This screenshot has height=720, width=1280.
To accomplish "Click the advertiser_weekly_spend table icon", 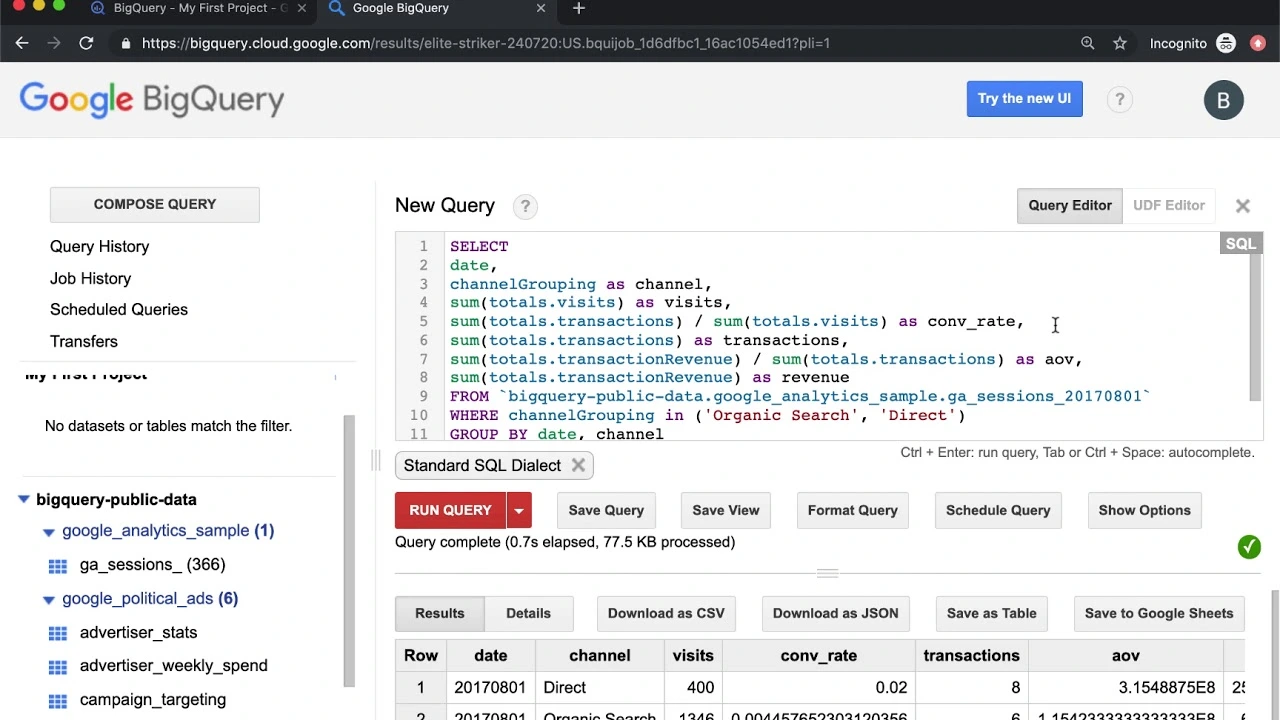I will (58, 667).
